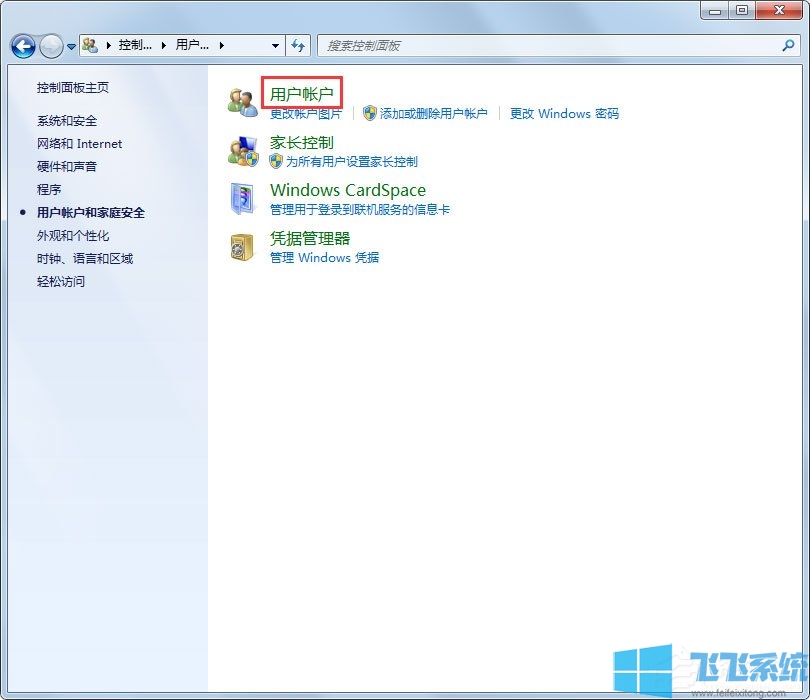Open 更改帐户图片
Image resolution: width=810 pixels, height=700 pixels.
(x=305, y=114)
